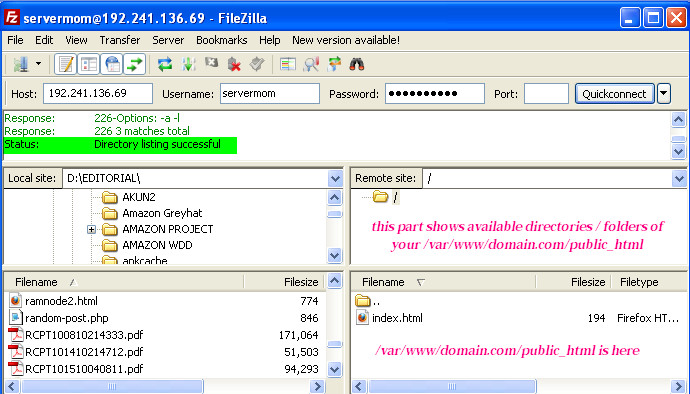690x394 pixels.
Task: Search remote files with binoculars icon
Action: pyautogui.click(x=357, y=64)
